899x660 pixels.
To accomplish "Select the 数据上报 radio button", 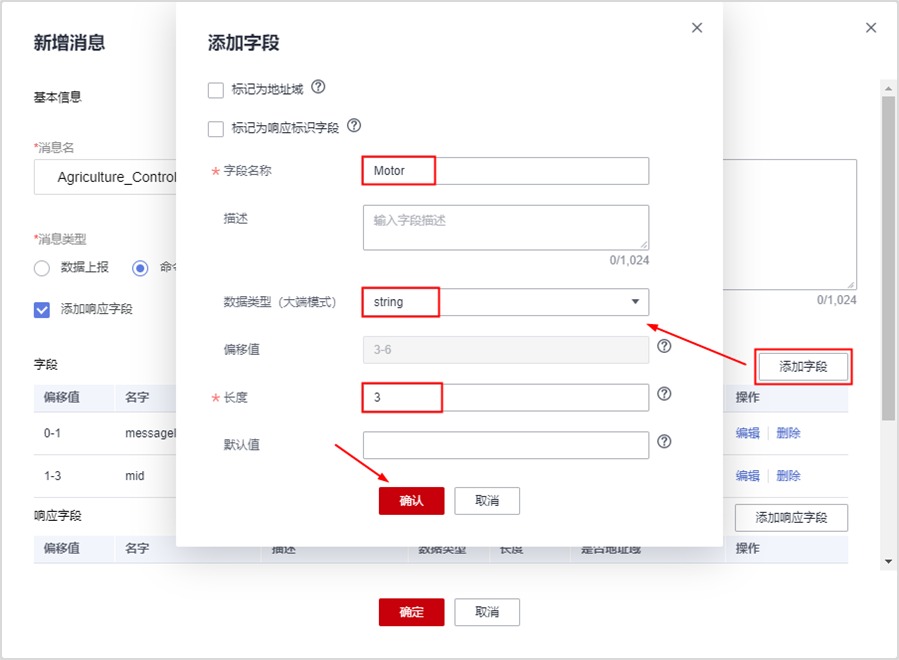I will (42, 268).
